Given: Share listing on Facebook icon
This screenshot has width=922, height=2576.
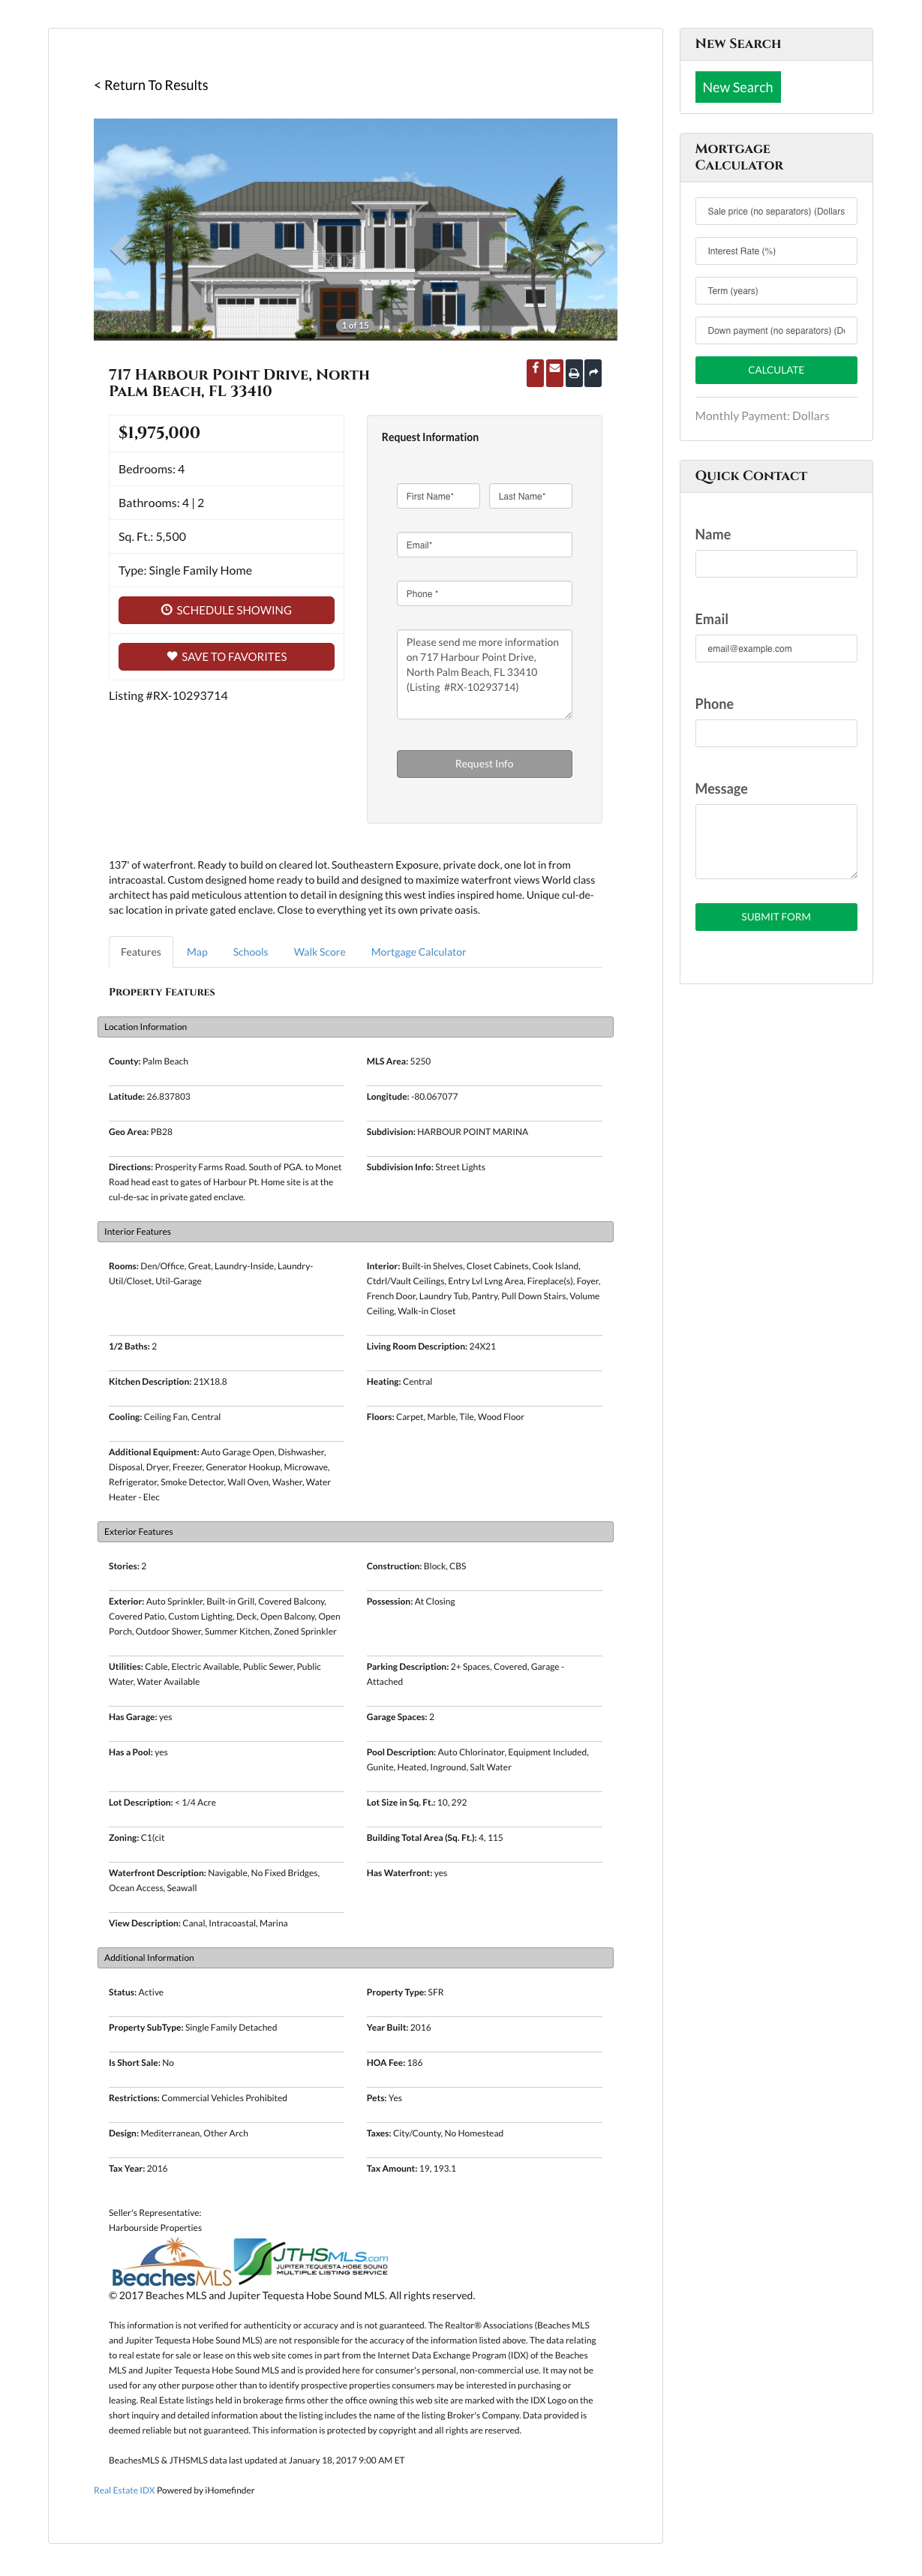Looking at the screenshot, I should pos(535,372).
